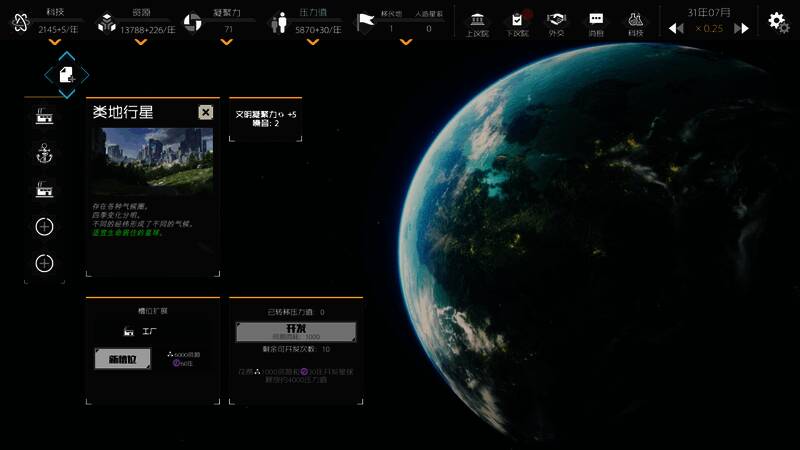Click the atom icon for 科技

(x=19, y=23)
